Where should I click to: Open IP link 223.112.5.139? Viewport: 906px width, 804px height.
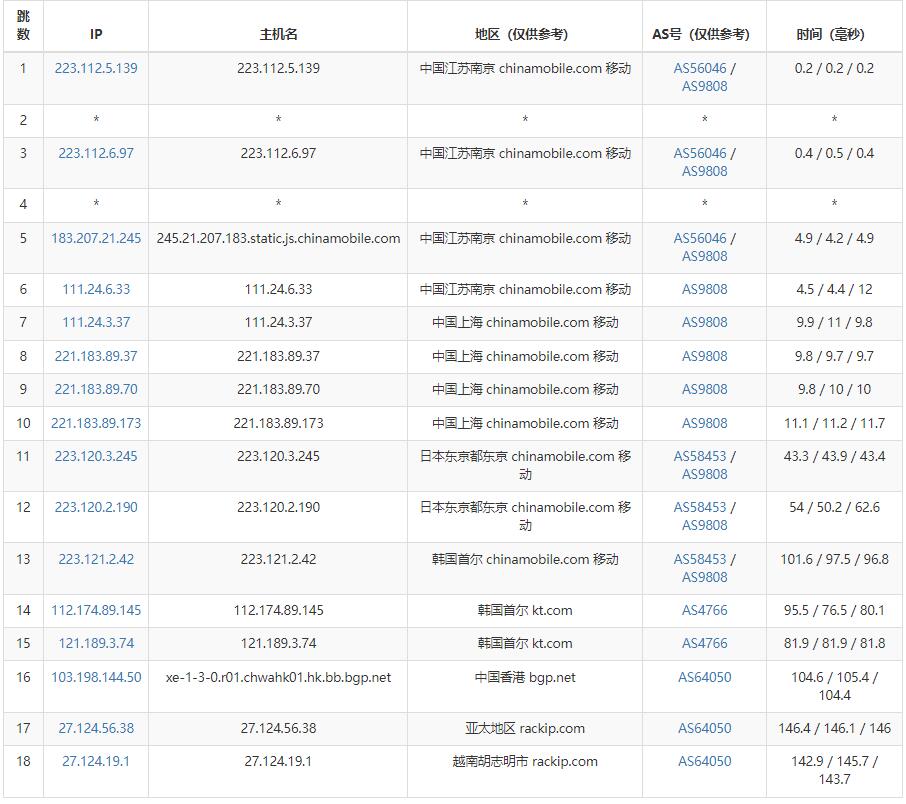point(96,68)
